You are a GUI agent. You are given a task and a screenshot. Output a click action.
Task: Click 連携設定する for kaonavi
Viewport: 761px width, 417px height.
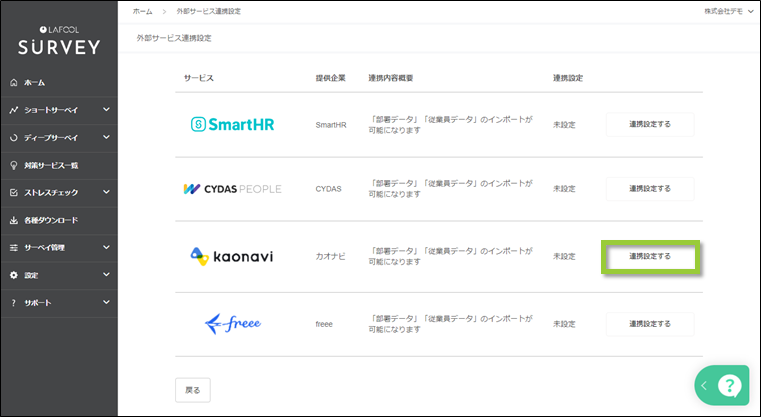[x=649, y=257]
